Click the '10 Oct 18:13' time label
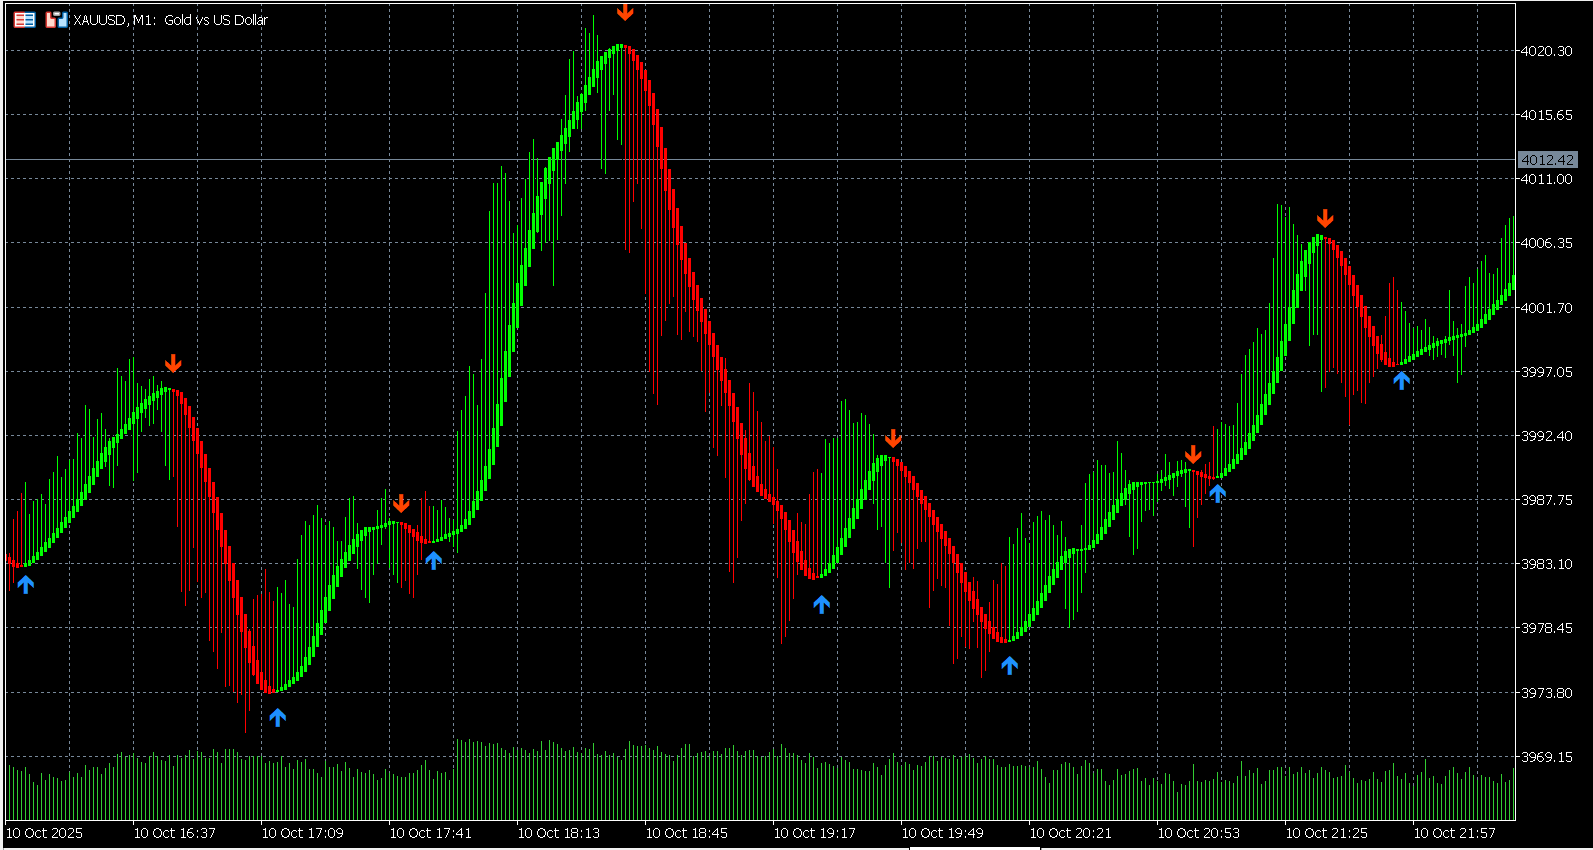 [559, 833]
